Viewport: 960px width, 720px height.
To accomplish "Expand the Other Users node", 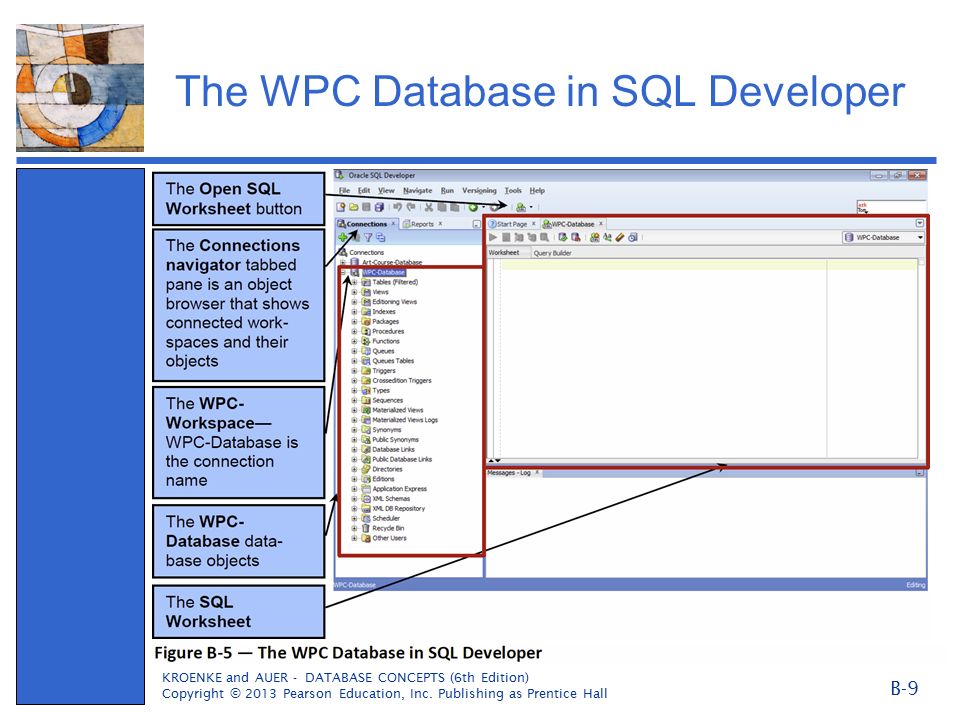I will [x=354, y=538].
